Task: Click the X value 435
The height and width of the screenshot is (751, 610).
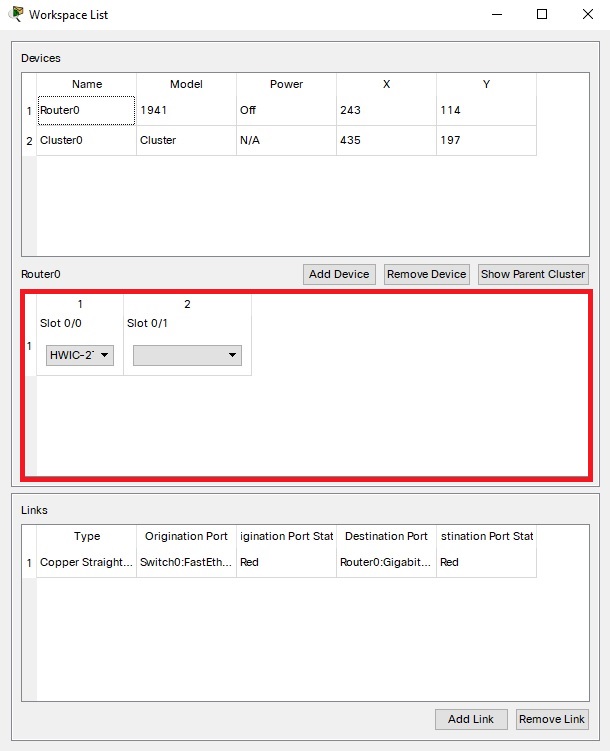Action: pyautogui.click(x=386, y=140)
